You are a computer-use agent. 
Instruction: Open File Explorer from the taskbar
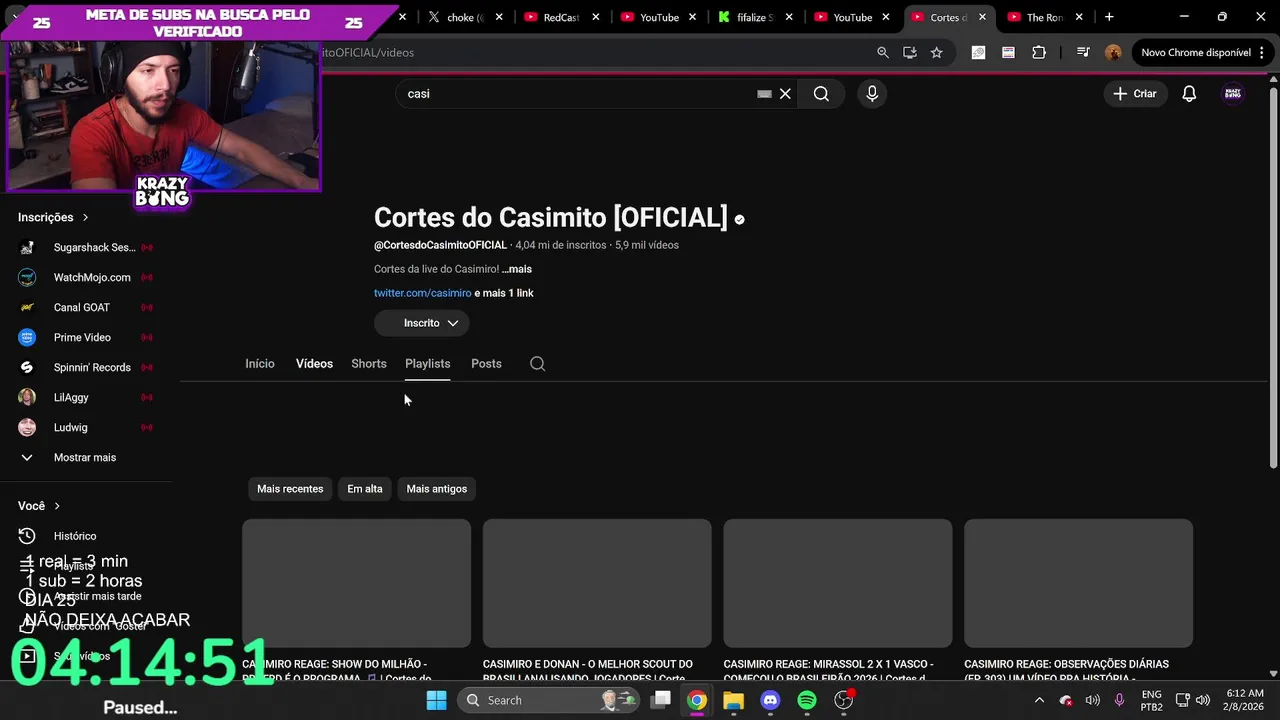(x=733, y=700)
